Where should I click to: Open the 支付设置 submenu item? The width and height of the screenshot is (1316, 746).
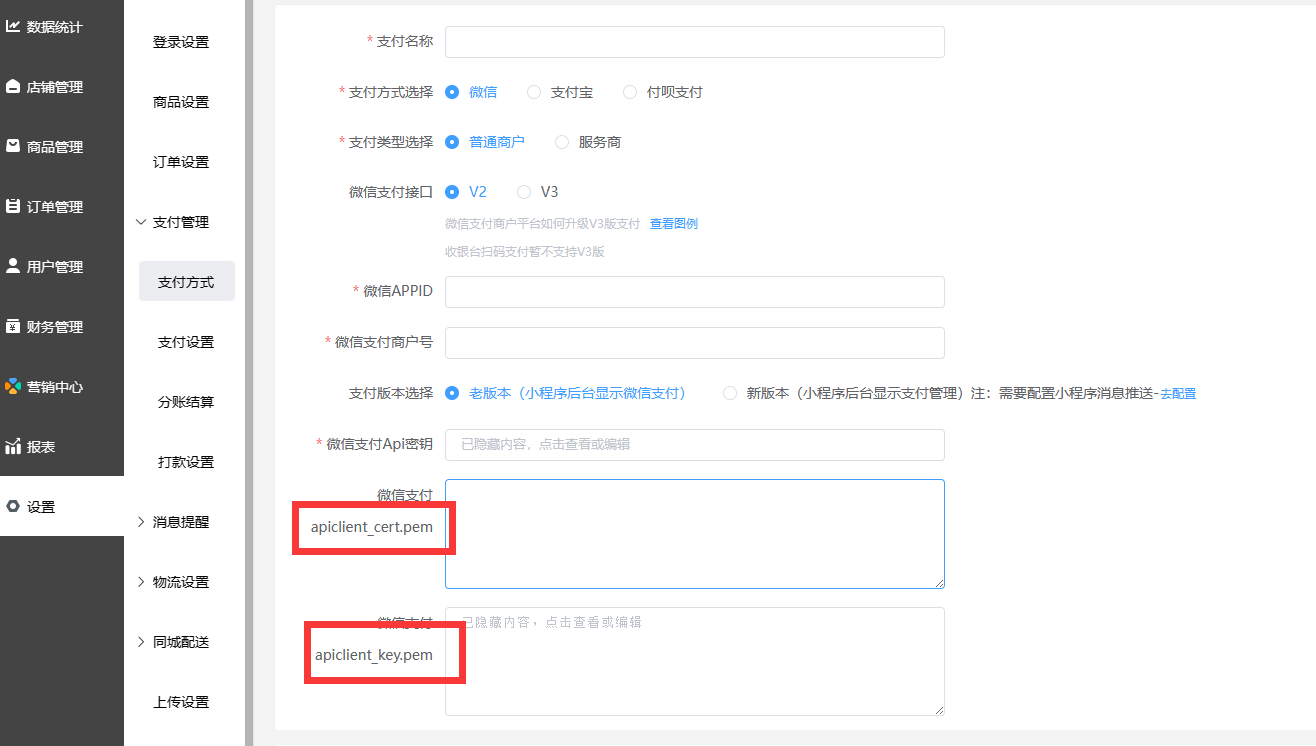[186, 342]
